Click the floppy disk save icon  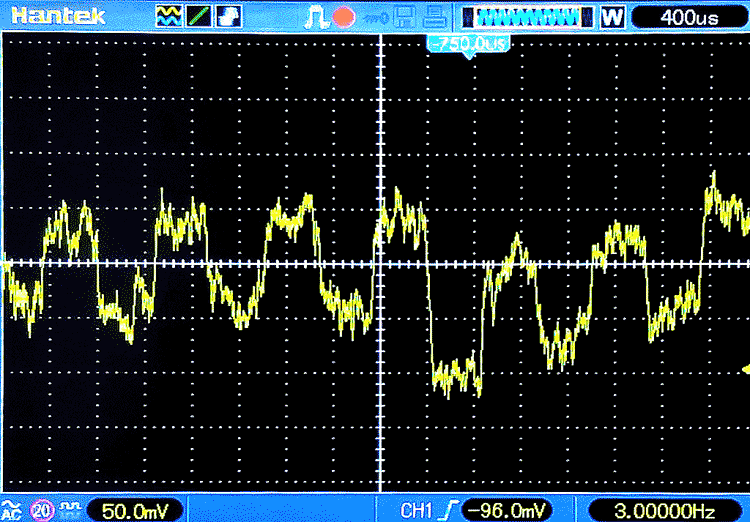(x=404, y=17)
